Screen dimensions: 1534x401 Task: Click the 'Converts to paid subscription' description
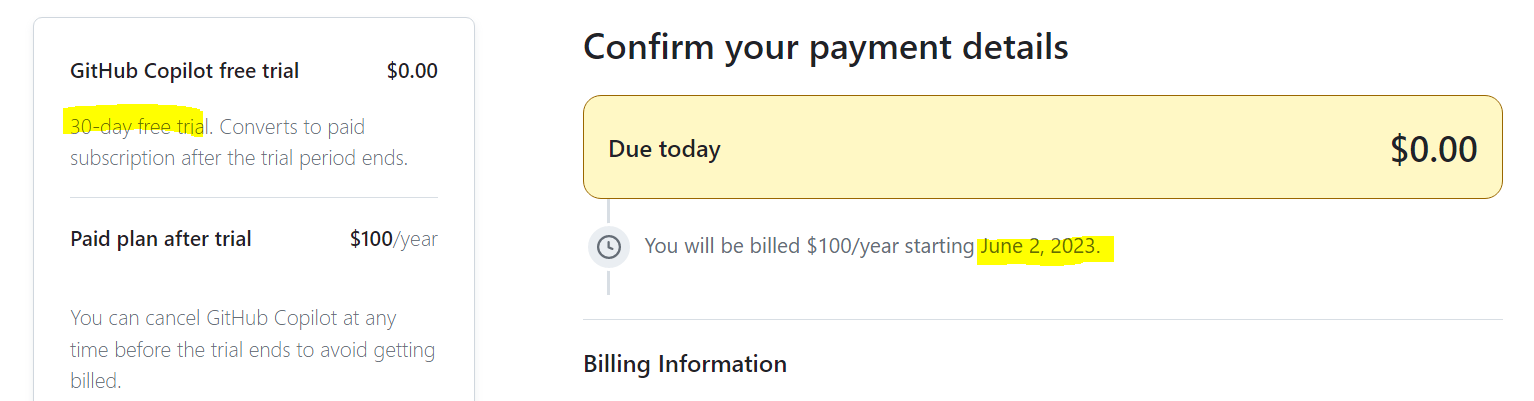(239, 143)
